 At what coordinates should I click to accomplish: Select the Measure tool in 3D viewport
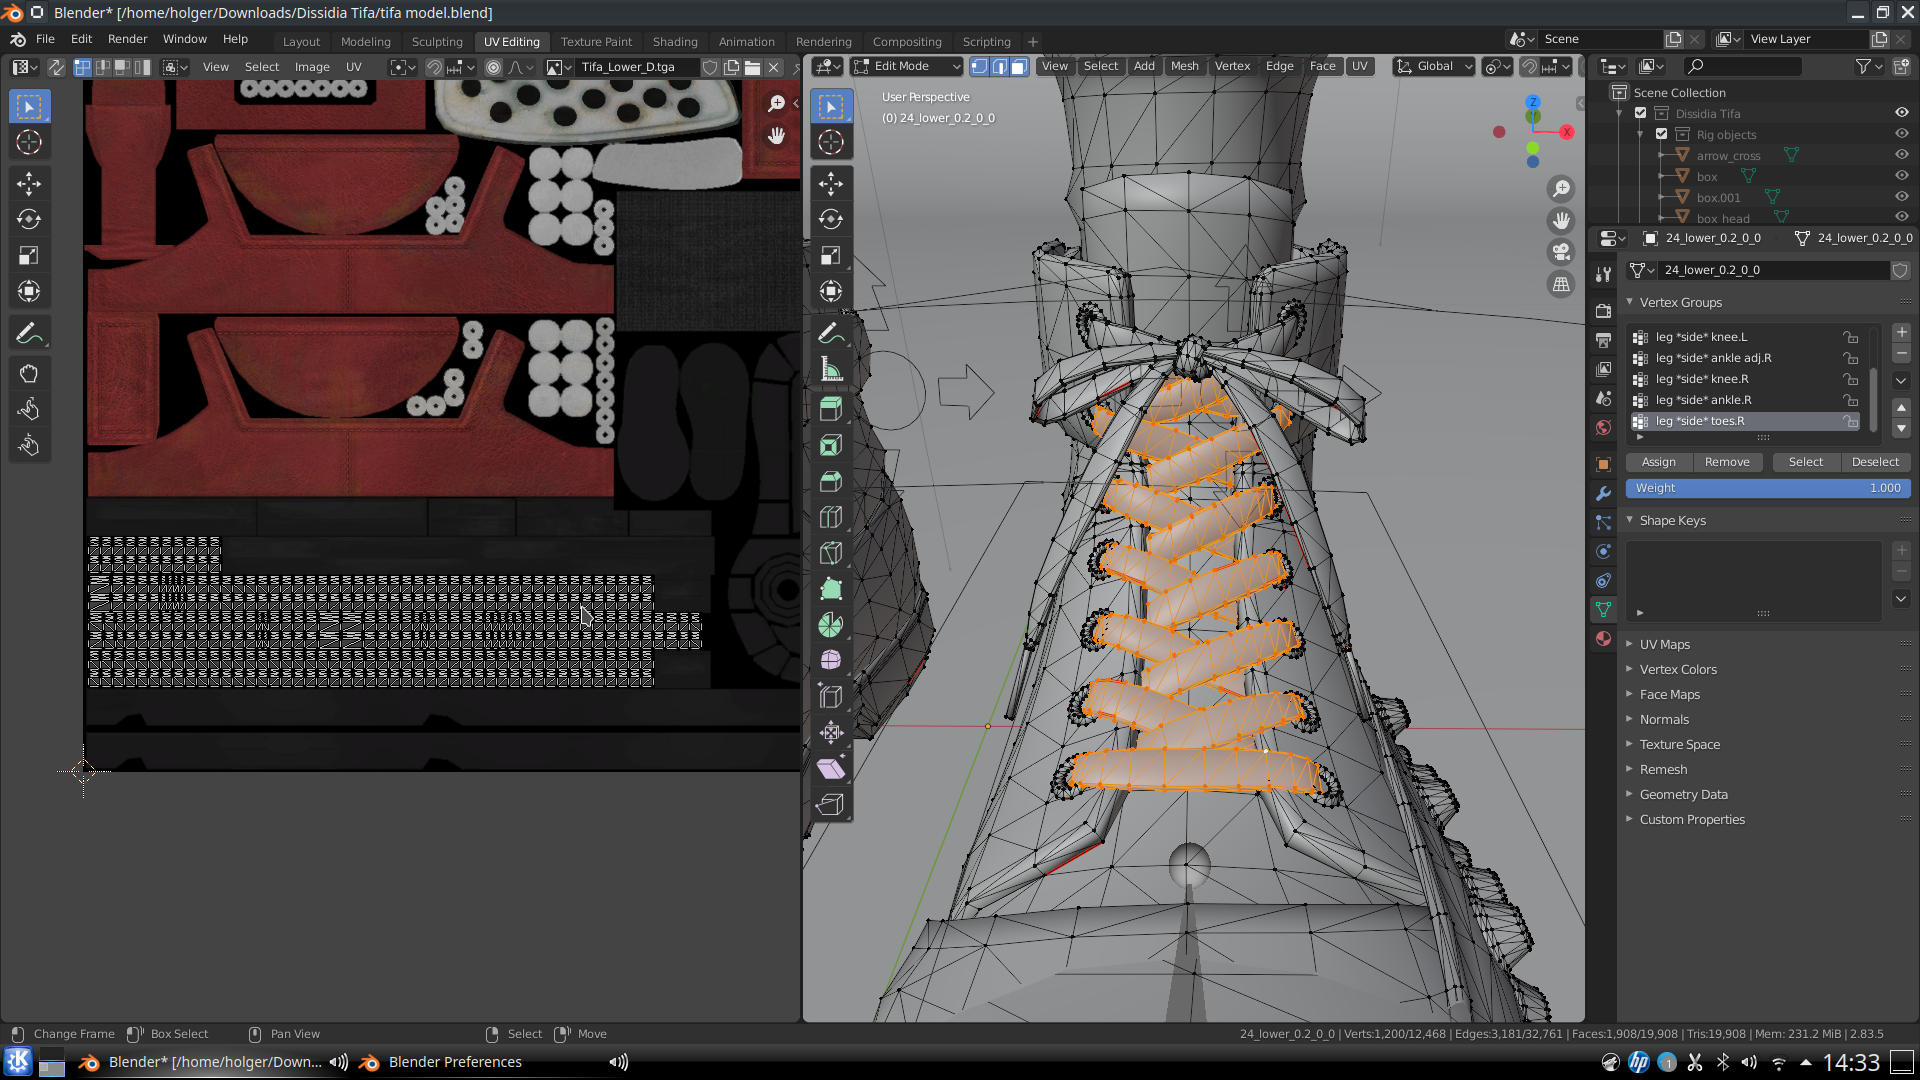[x=830, y=369]
